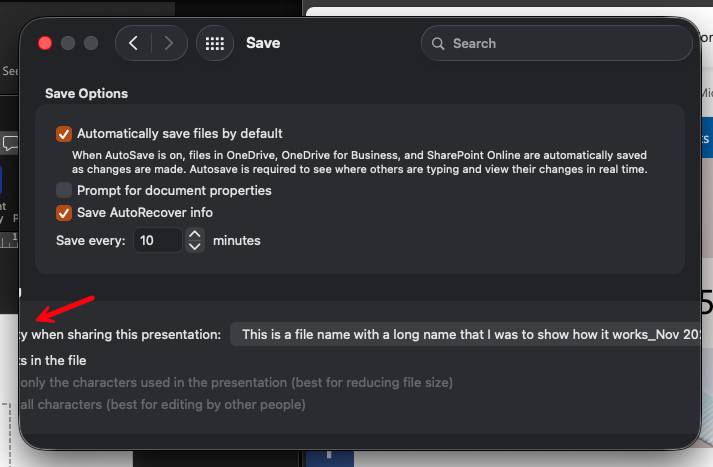Click the gray minimize window button
The image size is (713, 467).
(x=68, y=43)
